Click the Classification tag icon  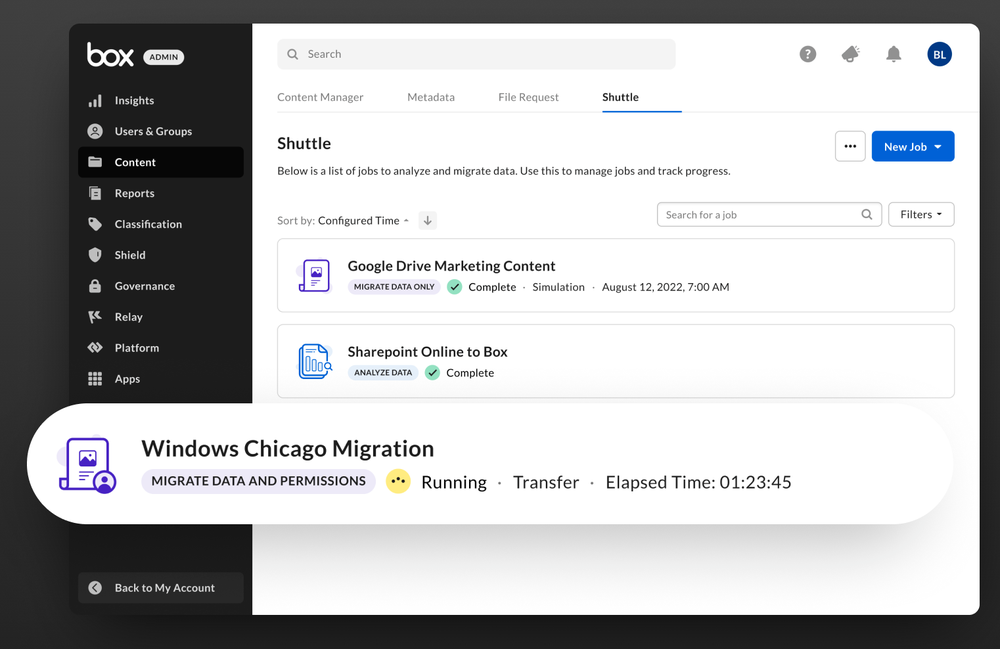tap(95, 224)
